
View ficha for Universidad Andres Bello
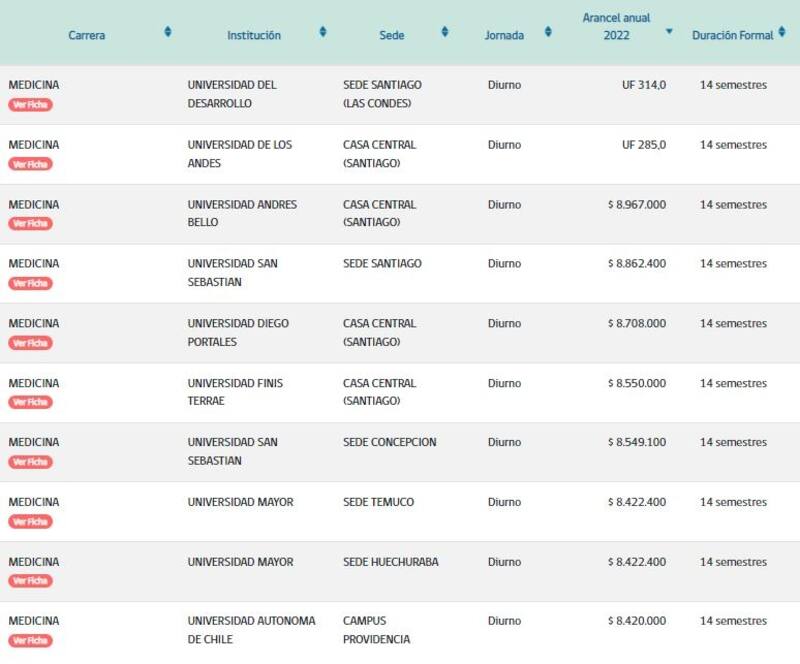click(x=30, y=224)
